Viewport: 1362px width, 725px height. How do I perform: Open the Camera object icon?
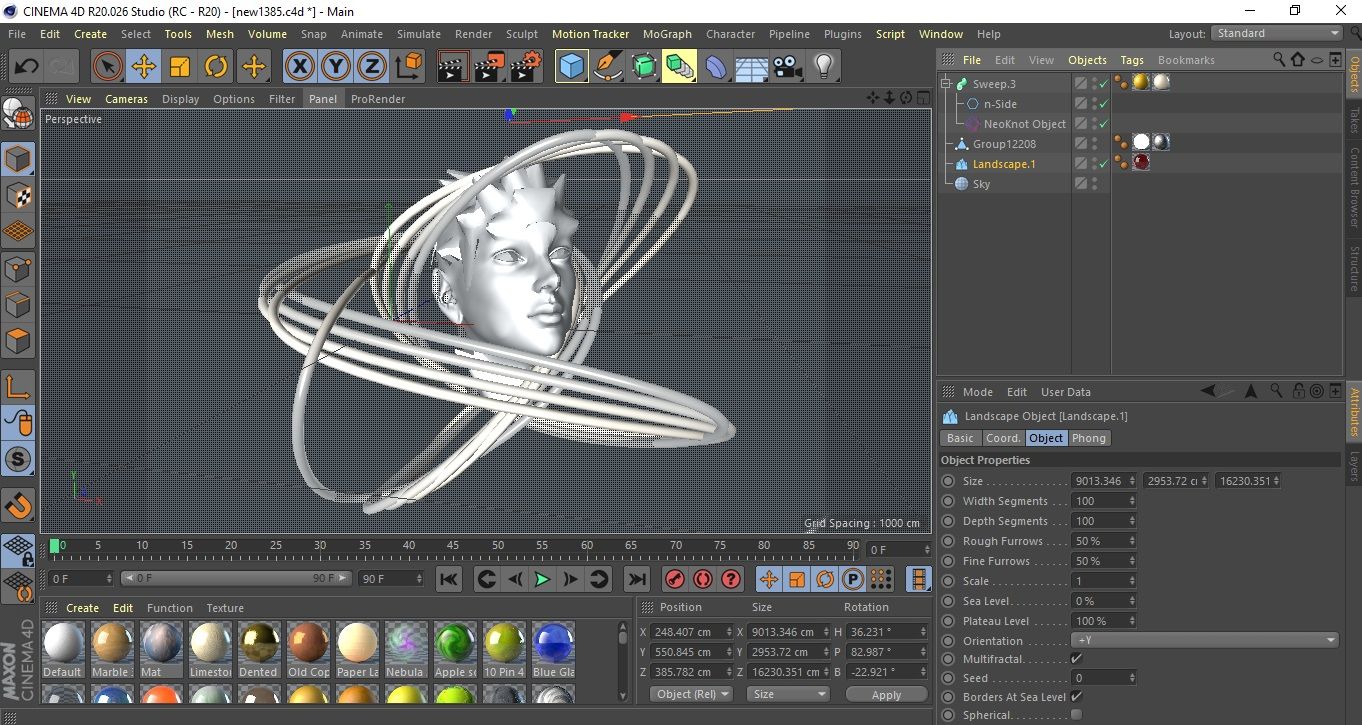point(787,67)
